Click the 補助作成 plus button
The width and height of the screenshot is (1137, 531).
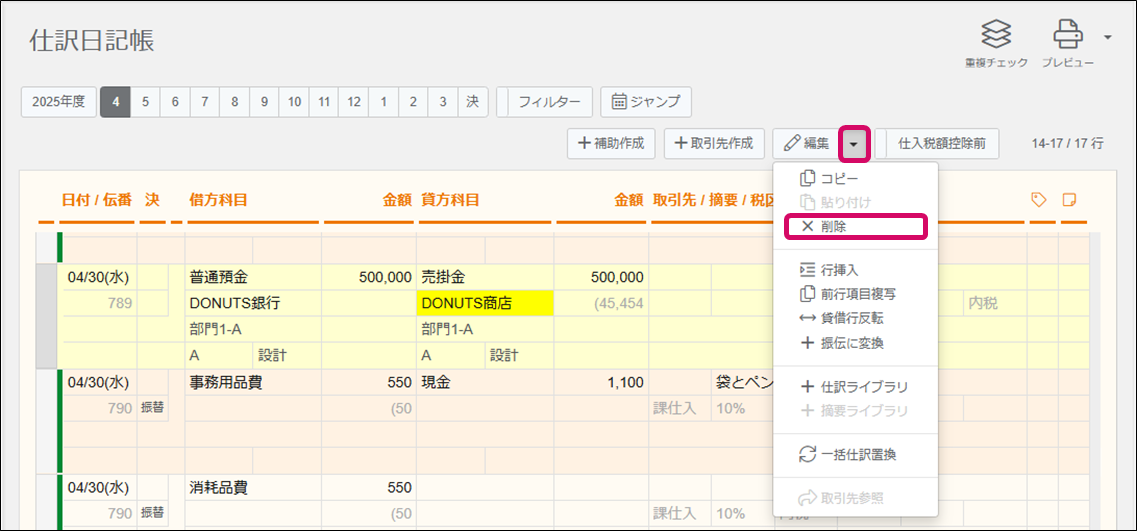click(x=611, y=144)
